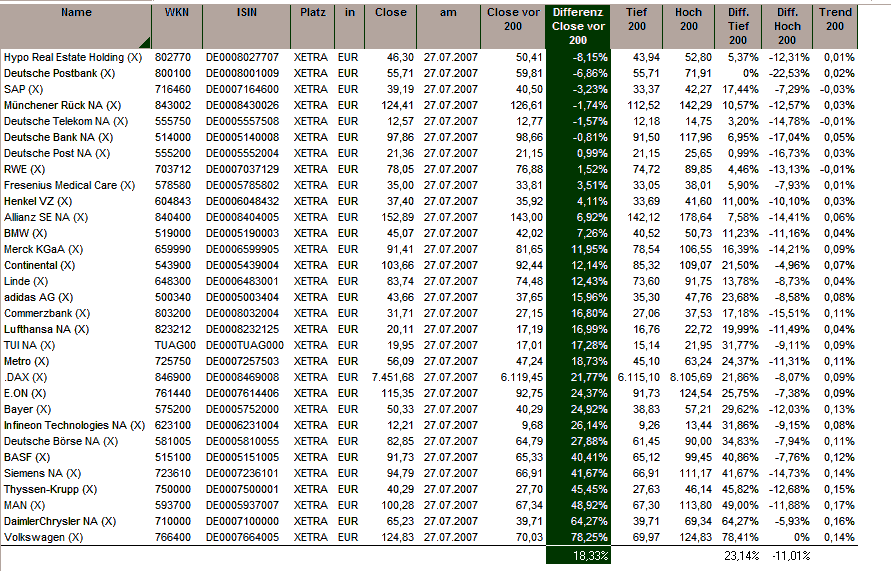Select the -11,01% average Diff. Hoch cell
This screenshot has height=571, width=891.
(790, 556)
